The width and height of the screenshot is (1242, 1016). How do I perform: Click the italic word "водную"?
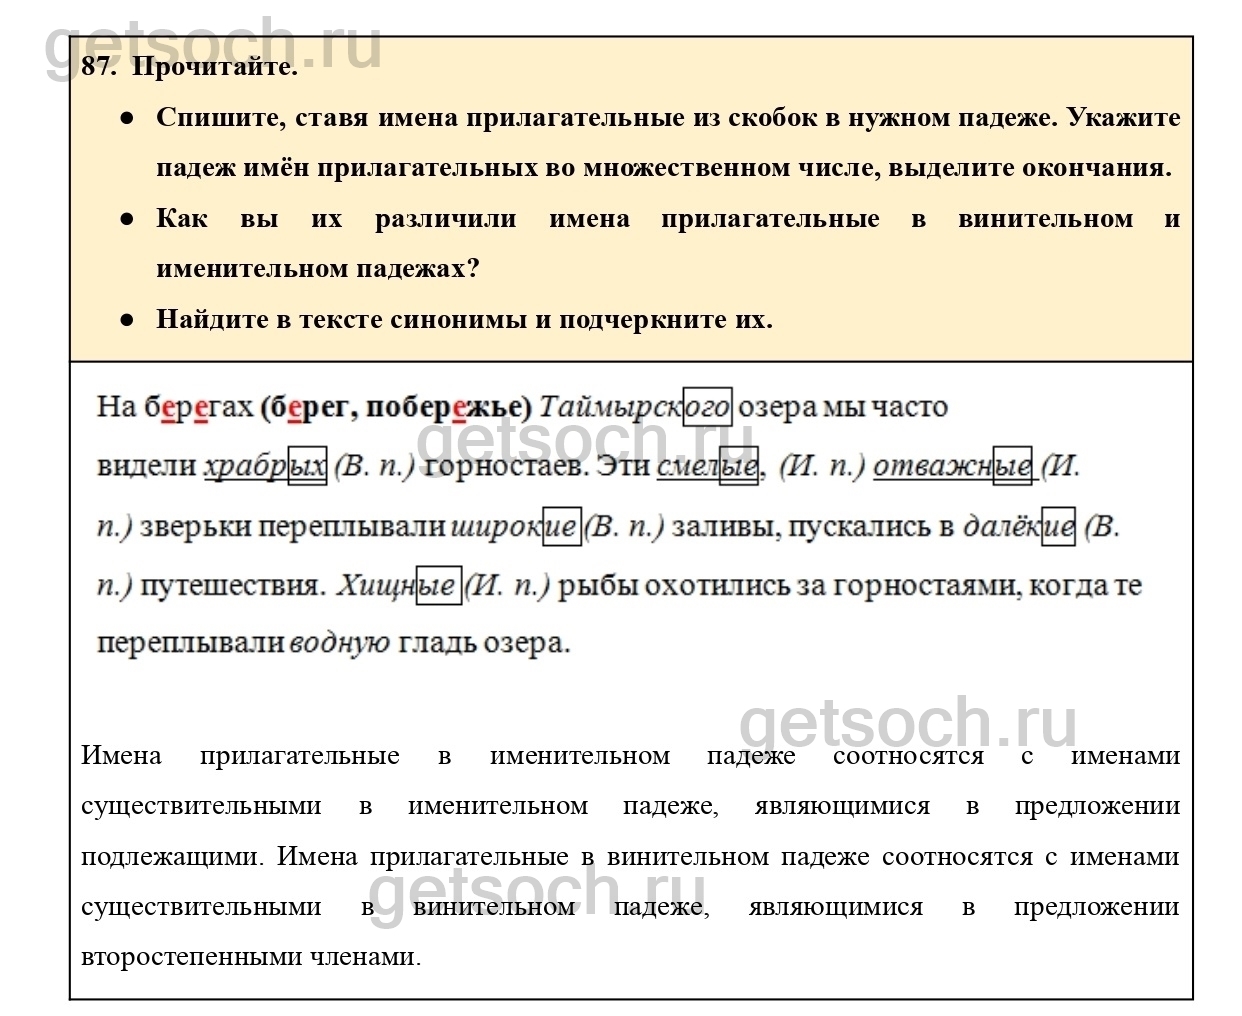(x=340, y=643)
